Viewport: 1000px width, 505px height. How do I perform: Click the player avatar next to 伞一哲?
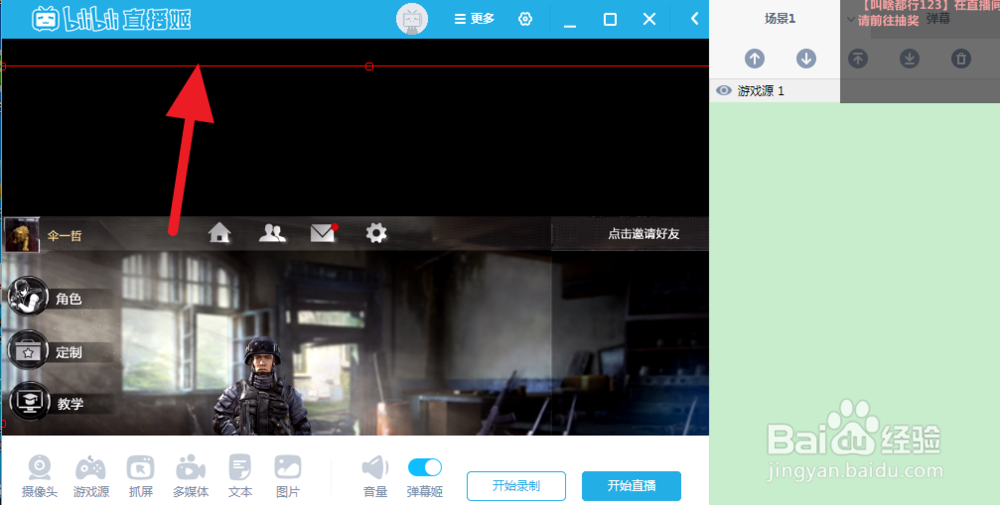[x=22, y=235]
